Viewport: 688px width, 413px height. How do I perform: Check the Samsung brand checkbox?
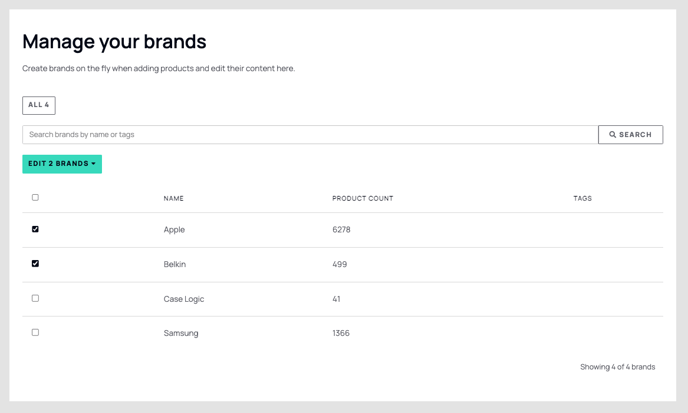(35, 332)
